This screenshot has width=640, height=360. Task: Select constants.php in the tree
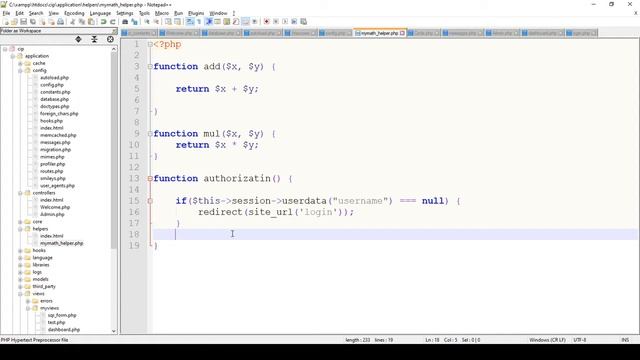pyautogui.click(x=55, y=92)
